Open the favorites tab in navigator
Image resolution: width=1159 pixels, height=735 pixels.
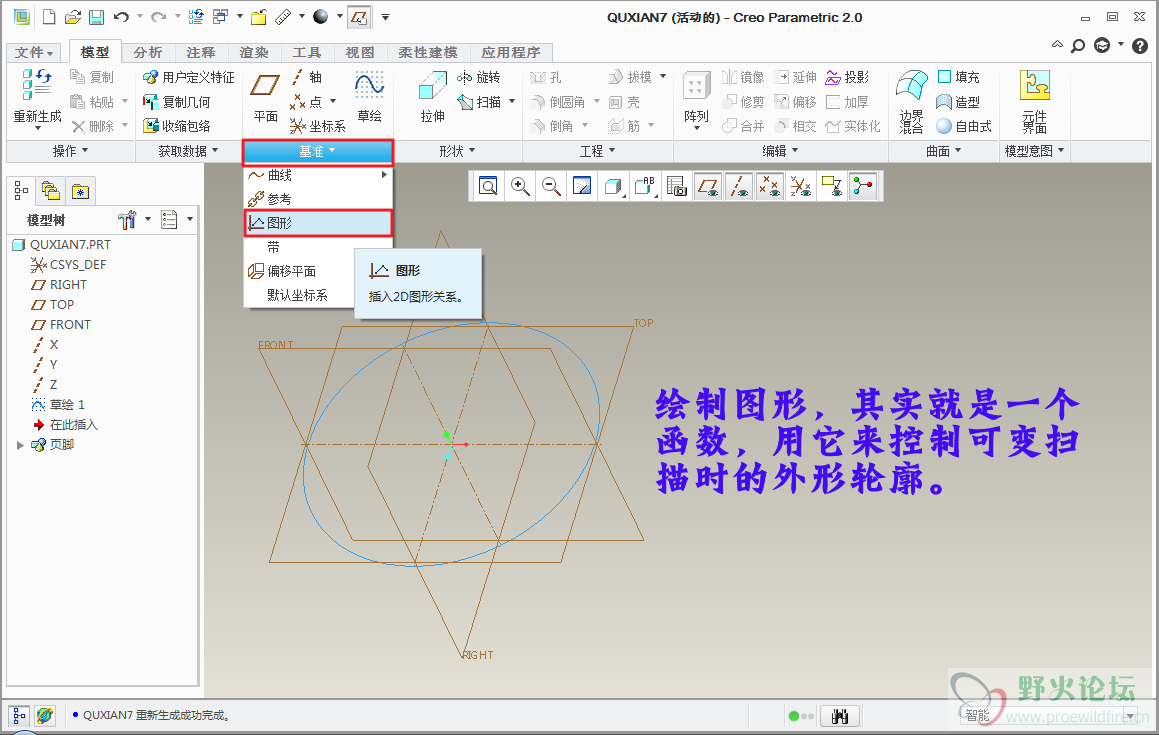80,192
